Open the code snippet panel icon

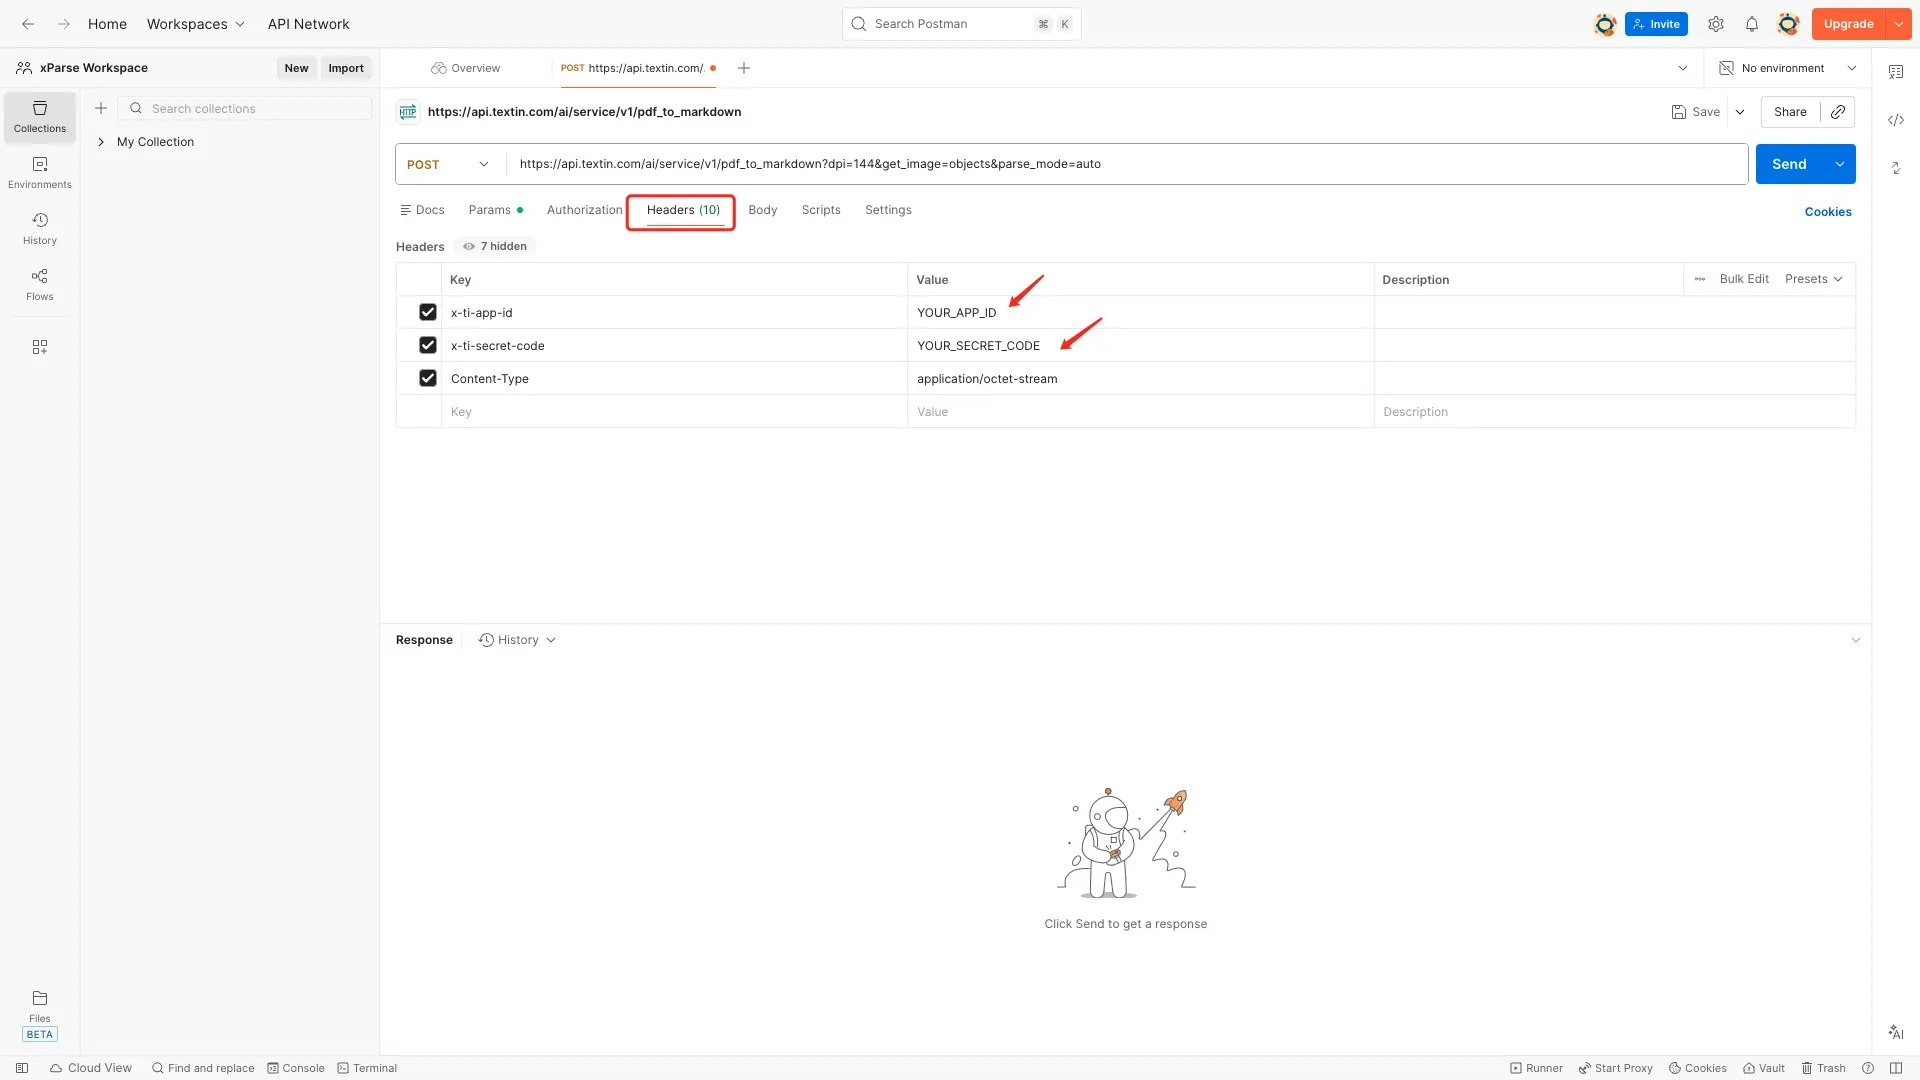tap(1895, 120)
